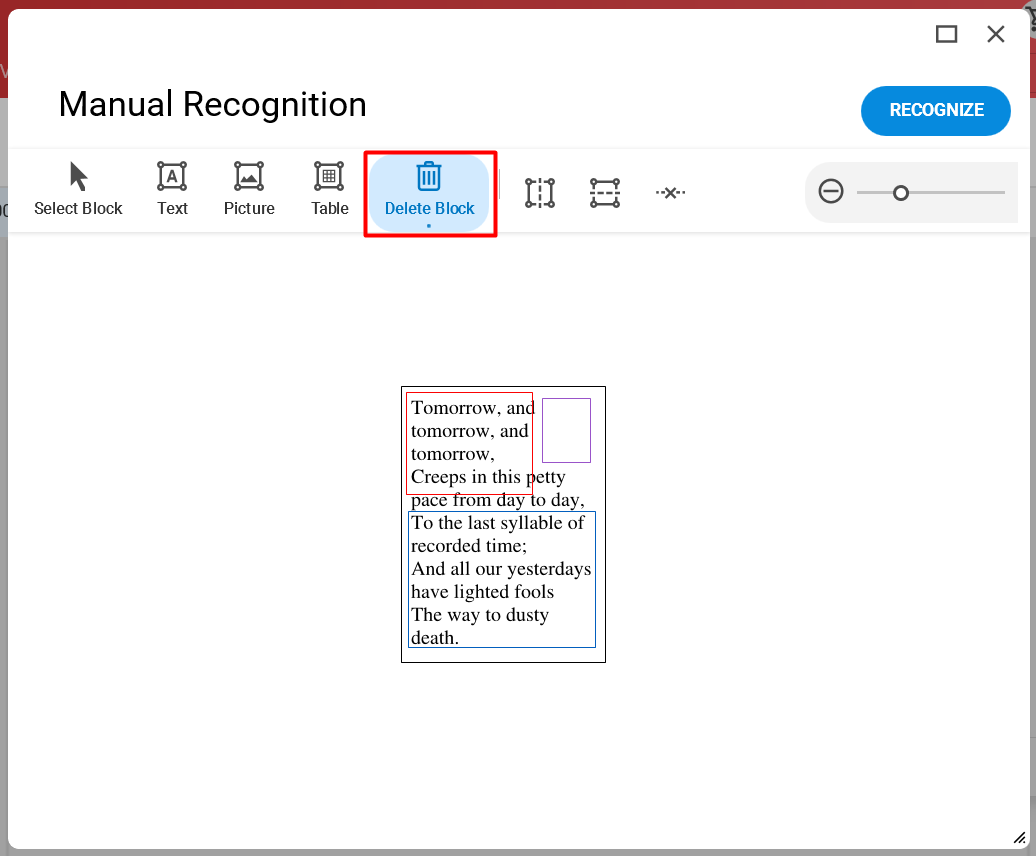Choose the delete separator tool

[670, 193]
